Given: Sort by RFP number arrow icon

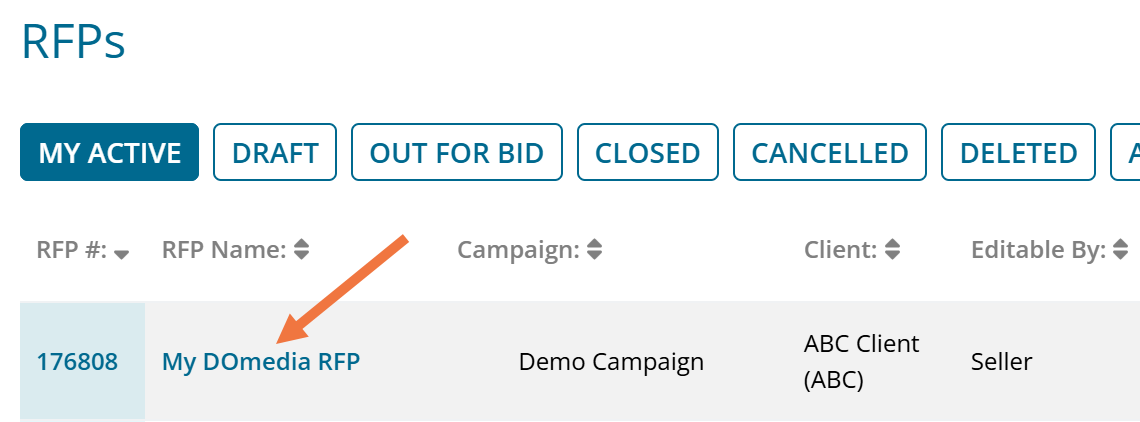Looking at the screenshot, I should tap(122, 255).
